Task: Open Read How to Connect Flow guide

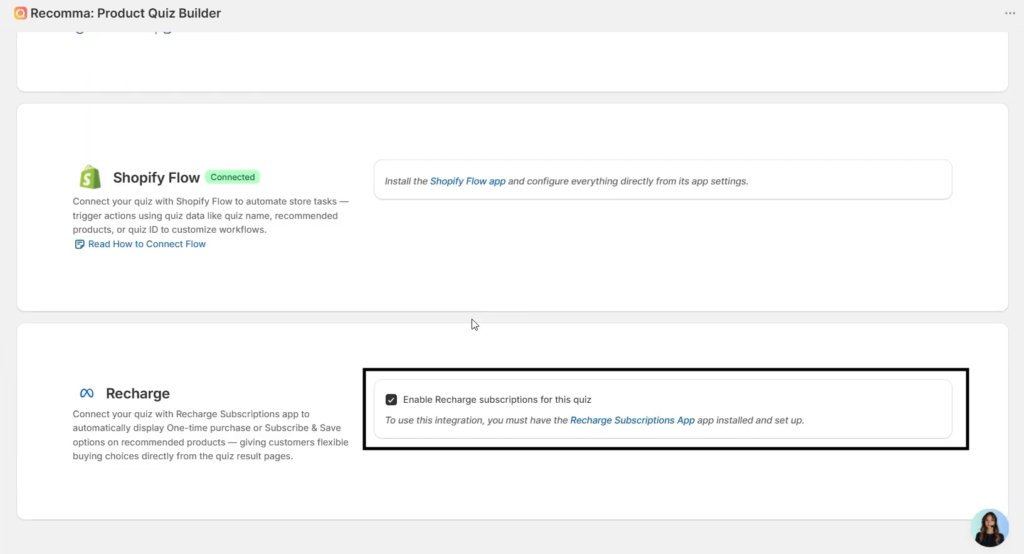Action: [x=146, y=244]
